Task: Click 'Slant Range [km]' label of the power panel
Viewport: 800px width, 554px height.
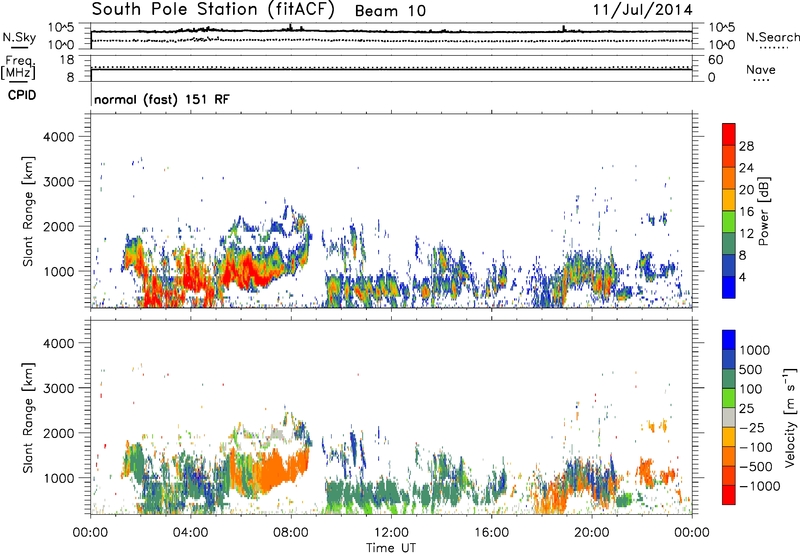Action: pyautogui.click(x=28, y=211)
